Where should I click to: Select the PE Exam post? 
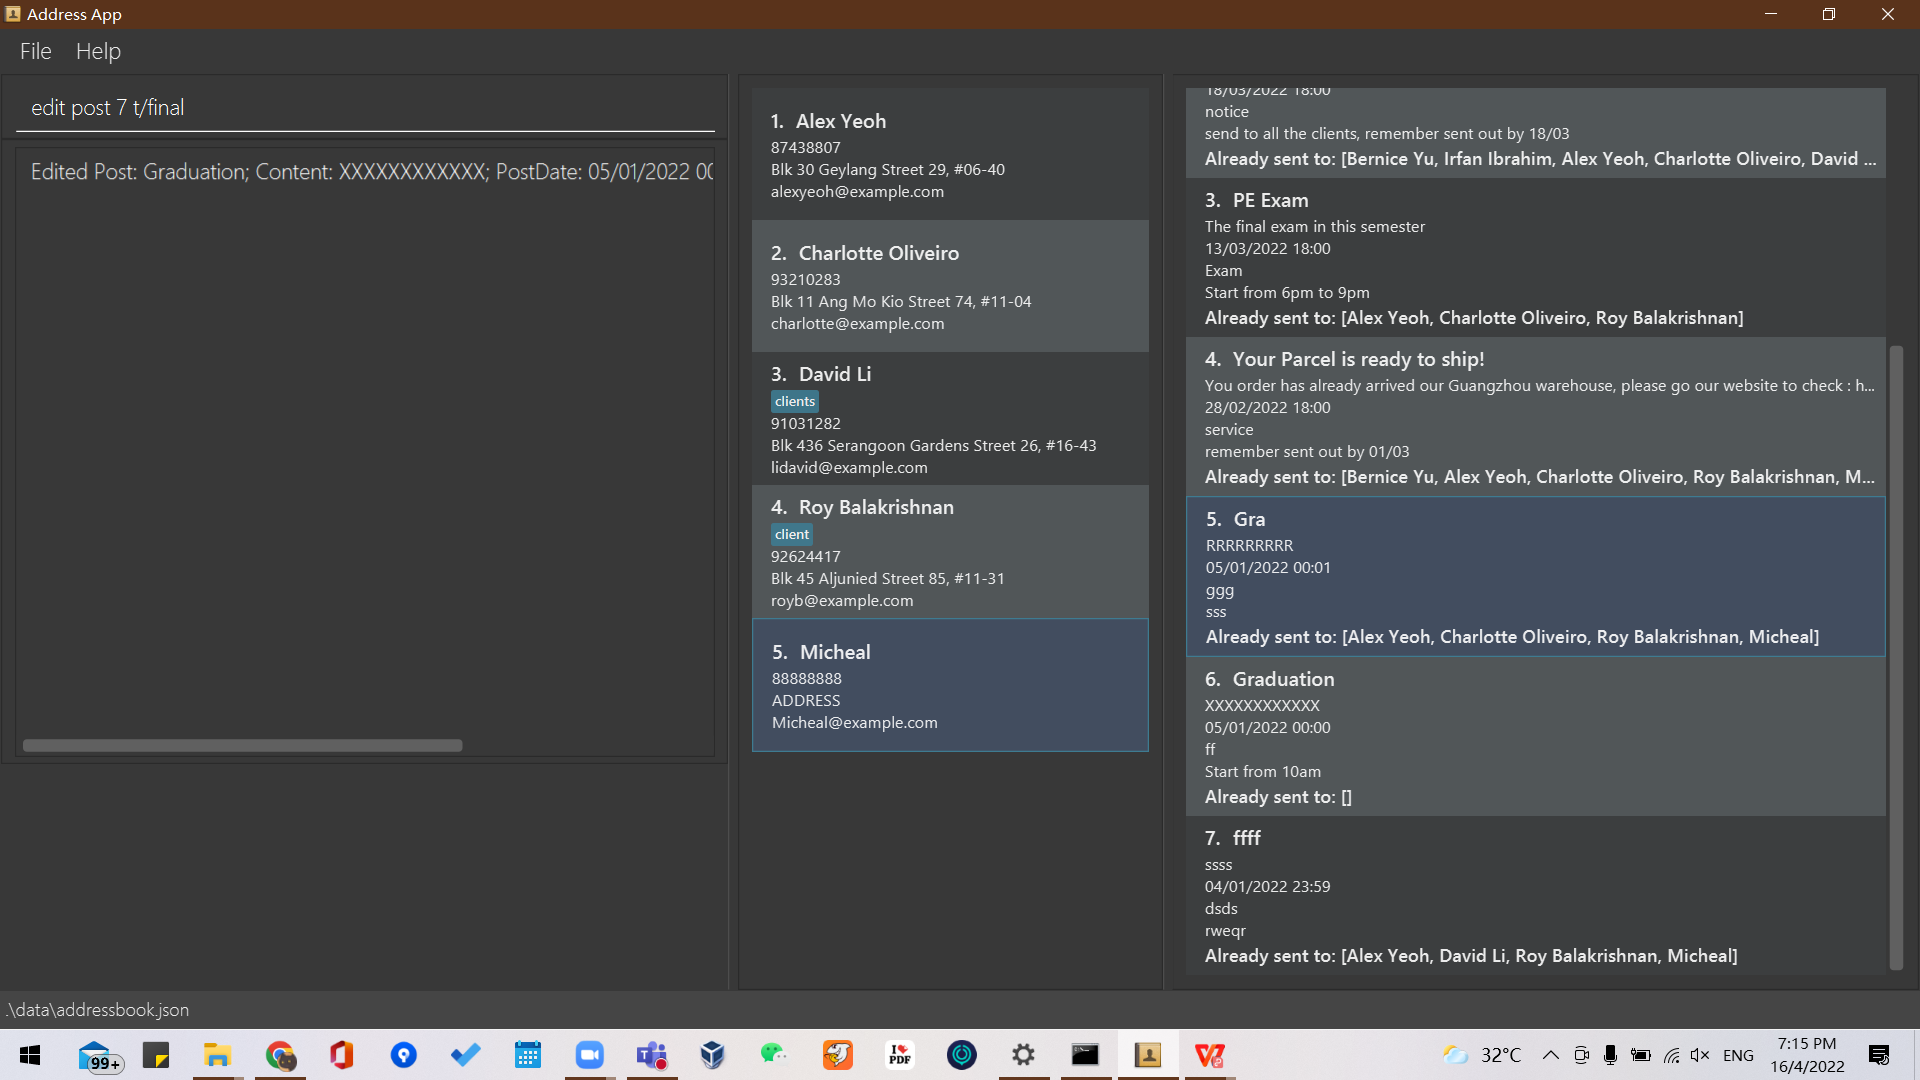[x=1534, y=258]
